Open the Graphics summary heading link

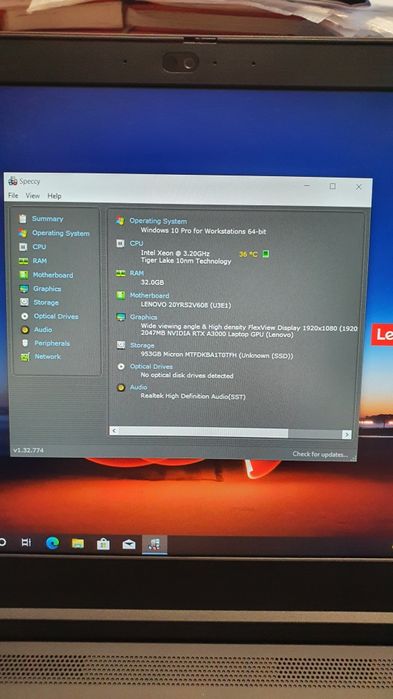[143, 317]
